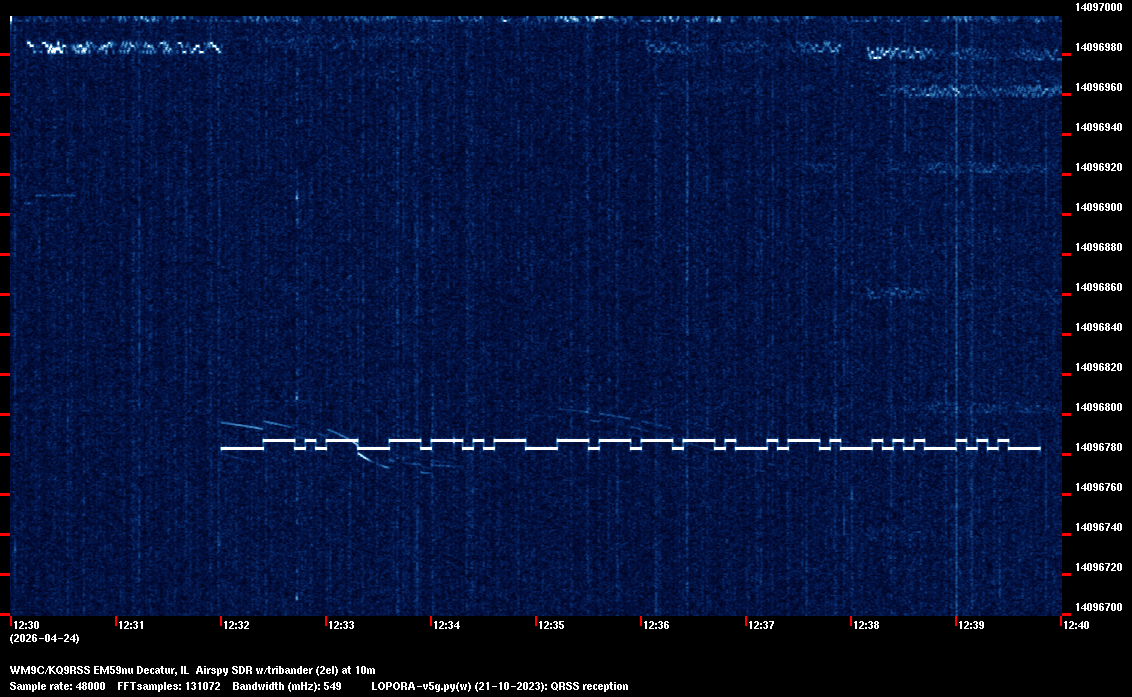
Task: Click the Bandwidth (mHz): 549 text
Action: point(288,686)
